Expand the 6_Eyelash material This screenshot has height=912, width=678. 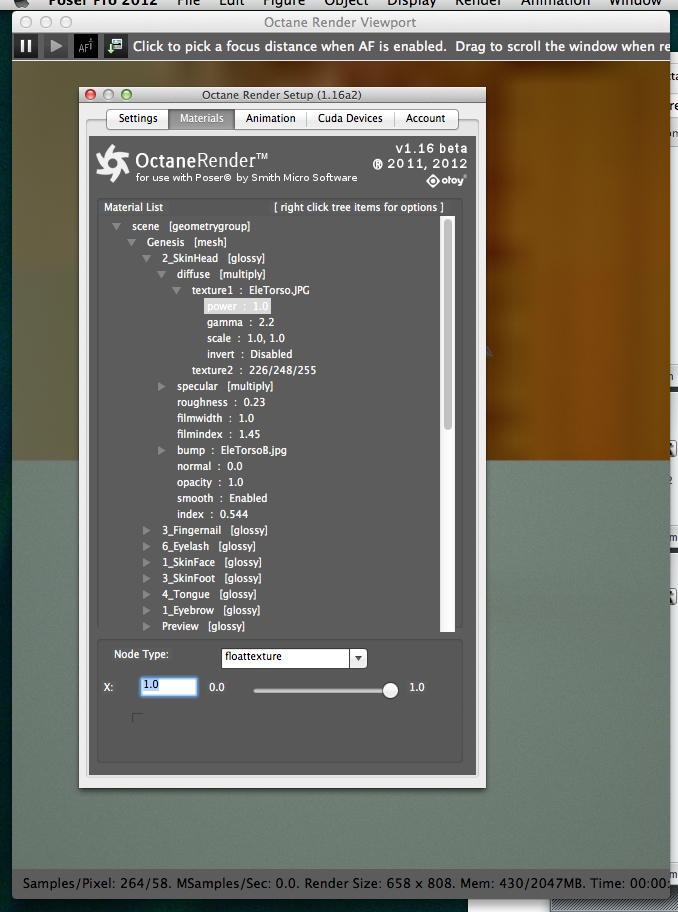tap(147, 546)
